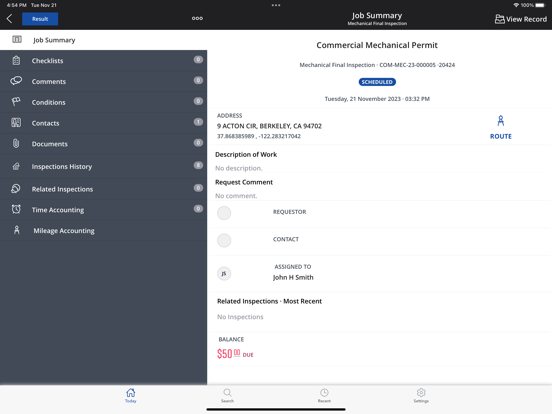This screenshot has height=414, width=552.
Task: Click the blue Result button
Action: tap(40, 19)
